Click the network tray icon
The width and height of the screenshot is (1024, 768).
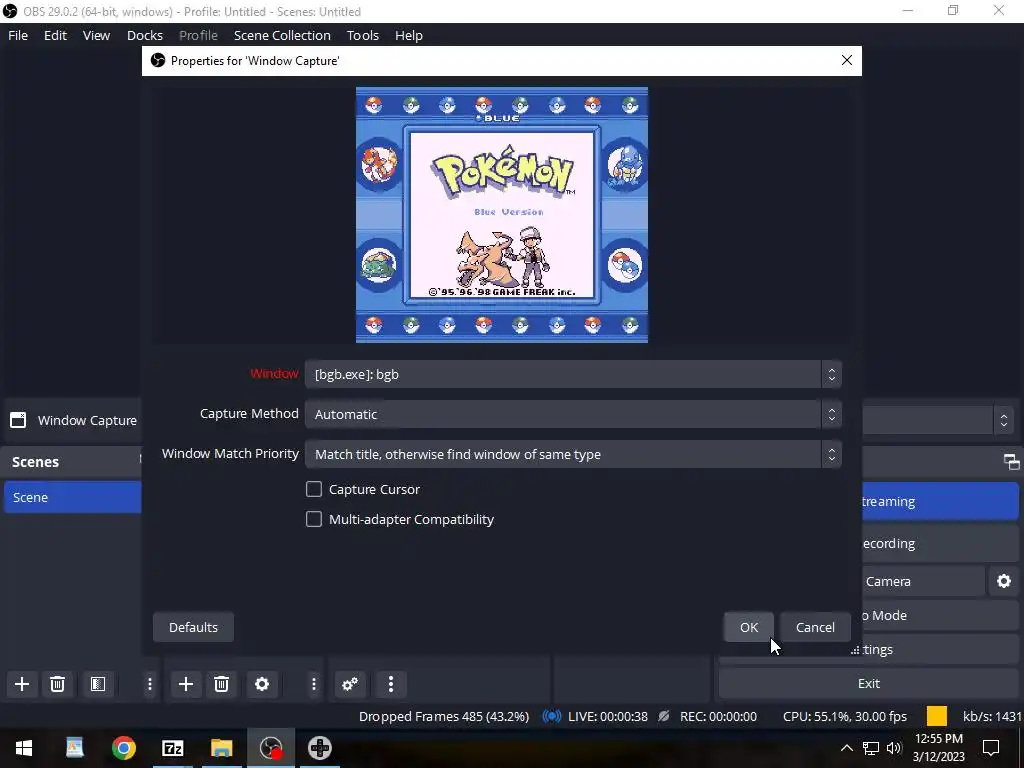tap(871, 748)
